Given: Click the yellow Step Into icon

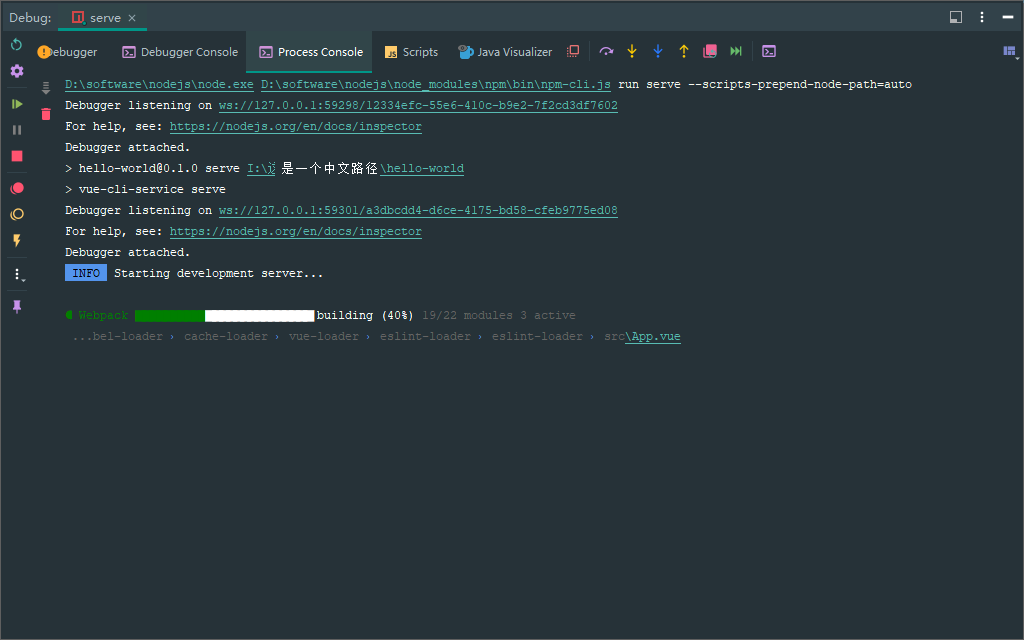Looking at the screenshot, I should (x=632, y=51).
